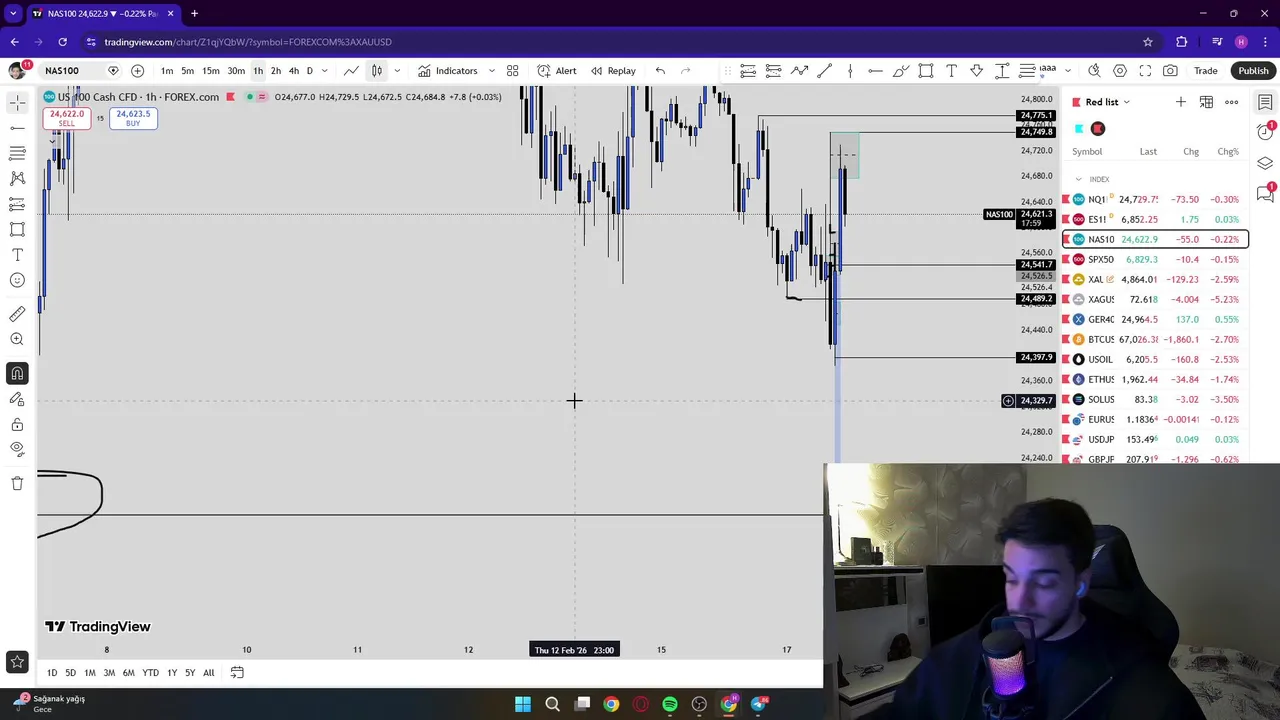
Task: Toggle hide all drawings eye icon
Action: (x=17, y=449)
